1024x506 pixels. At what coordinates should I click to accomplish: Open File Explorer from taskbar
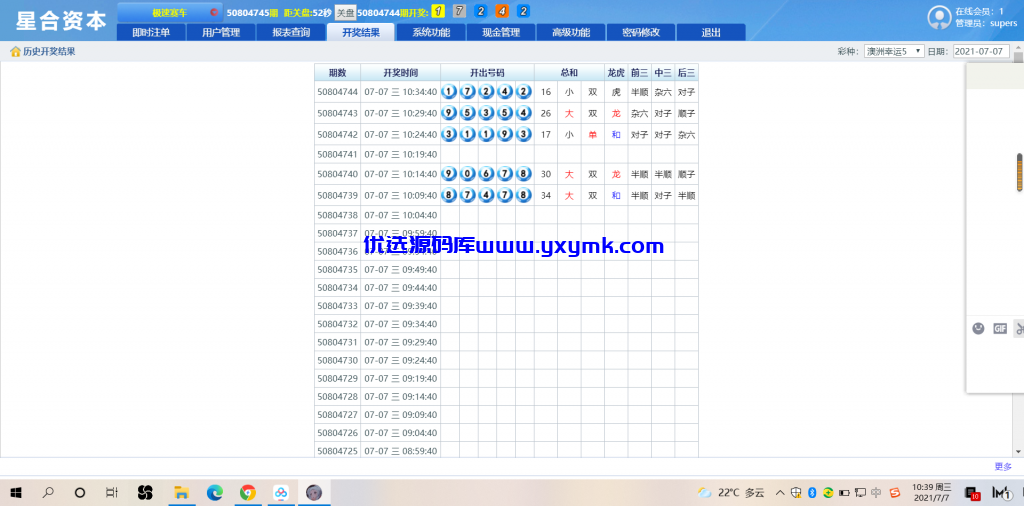click(181, 492)
